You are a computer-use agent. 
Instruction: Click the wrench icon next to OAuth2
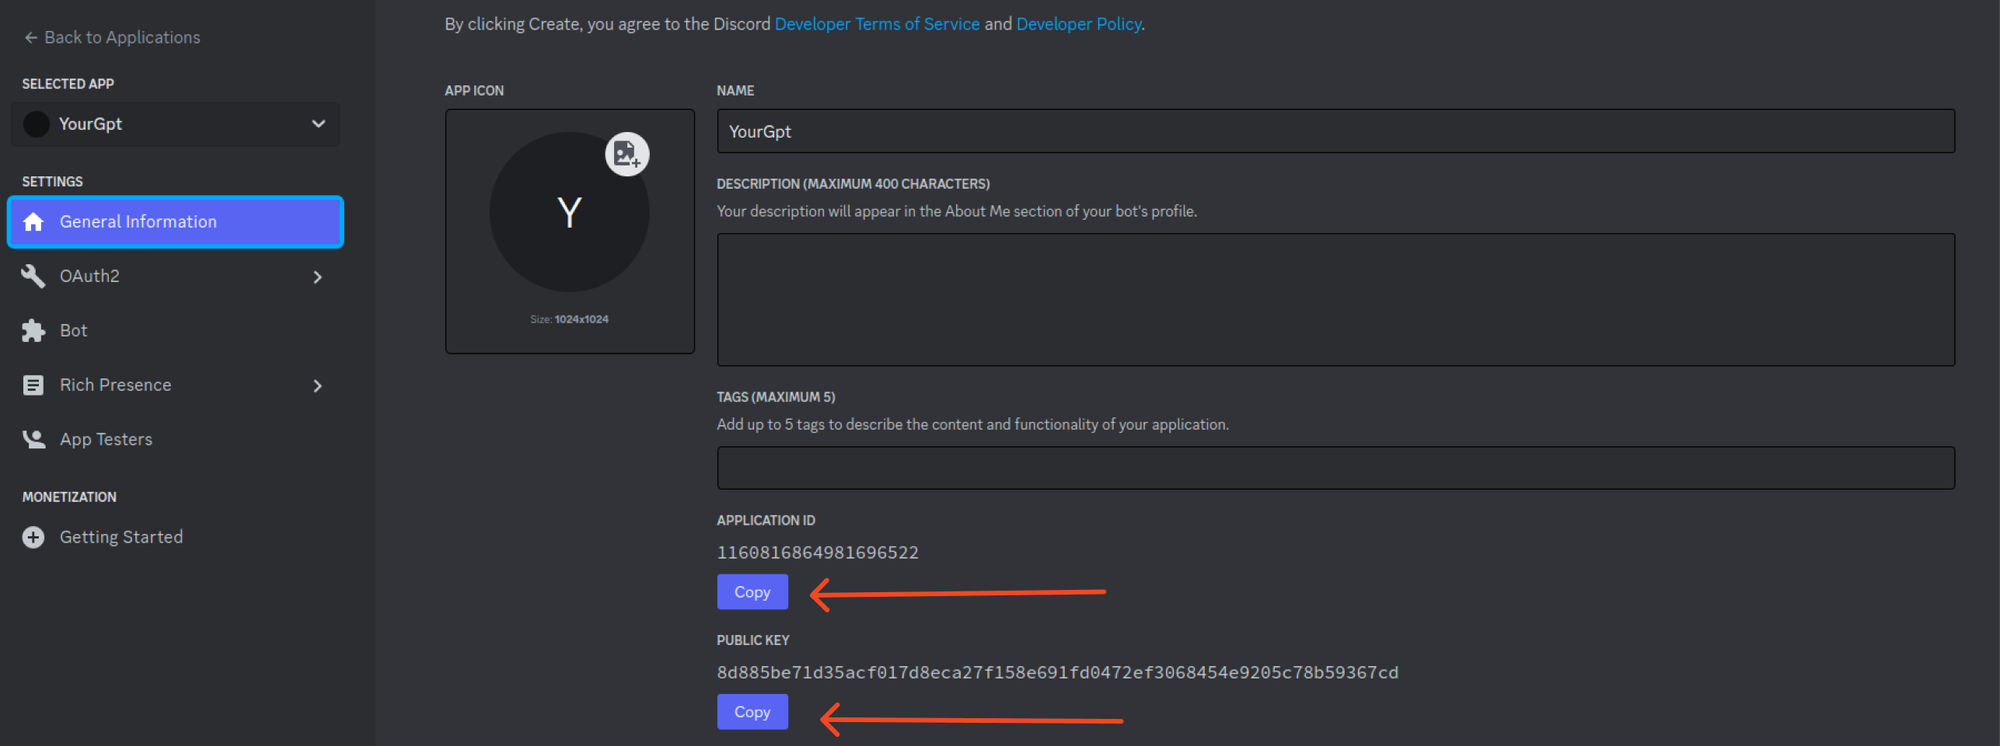(x=33, y=276)
